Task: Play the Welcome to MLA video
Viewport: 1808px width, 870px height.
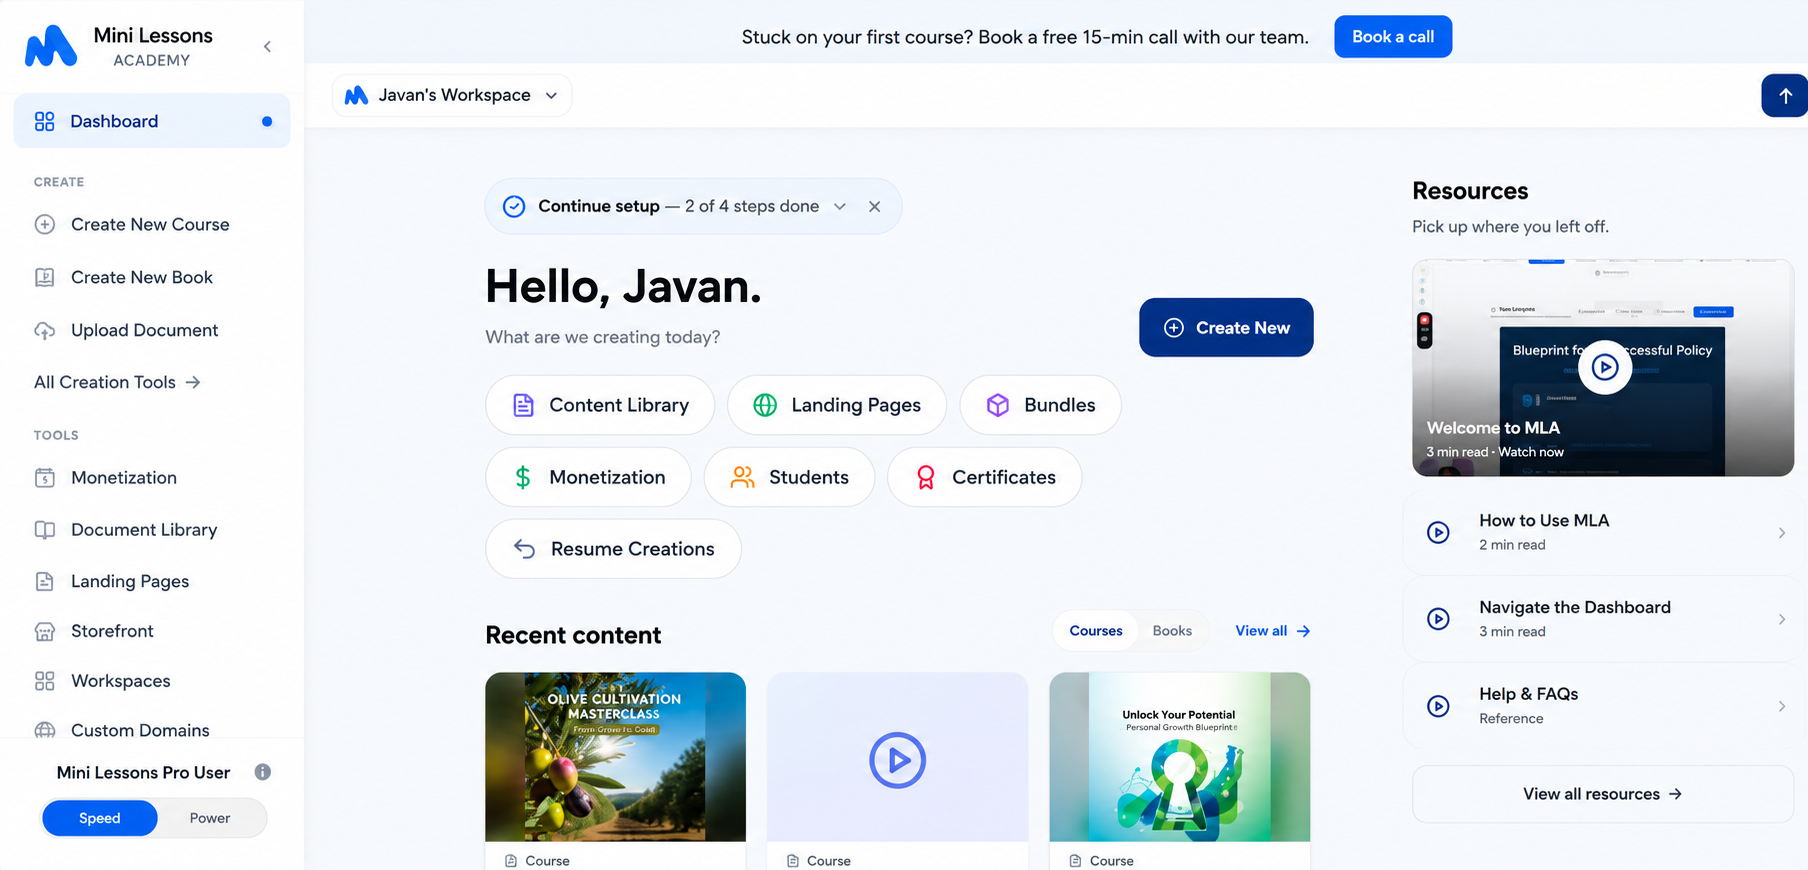Action: coord(1605,367)
